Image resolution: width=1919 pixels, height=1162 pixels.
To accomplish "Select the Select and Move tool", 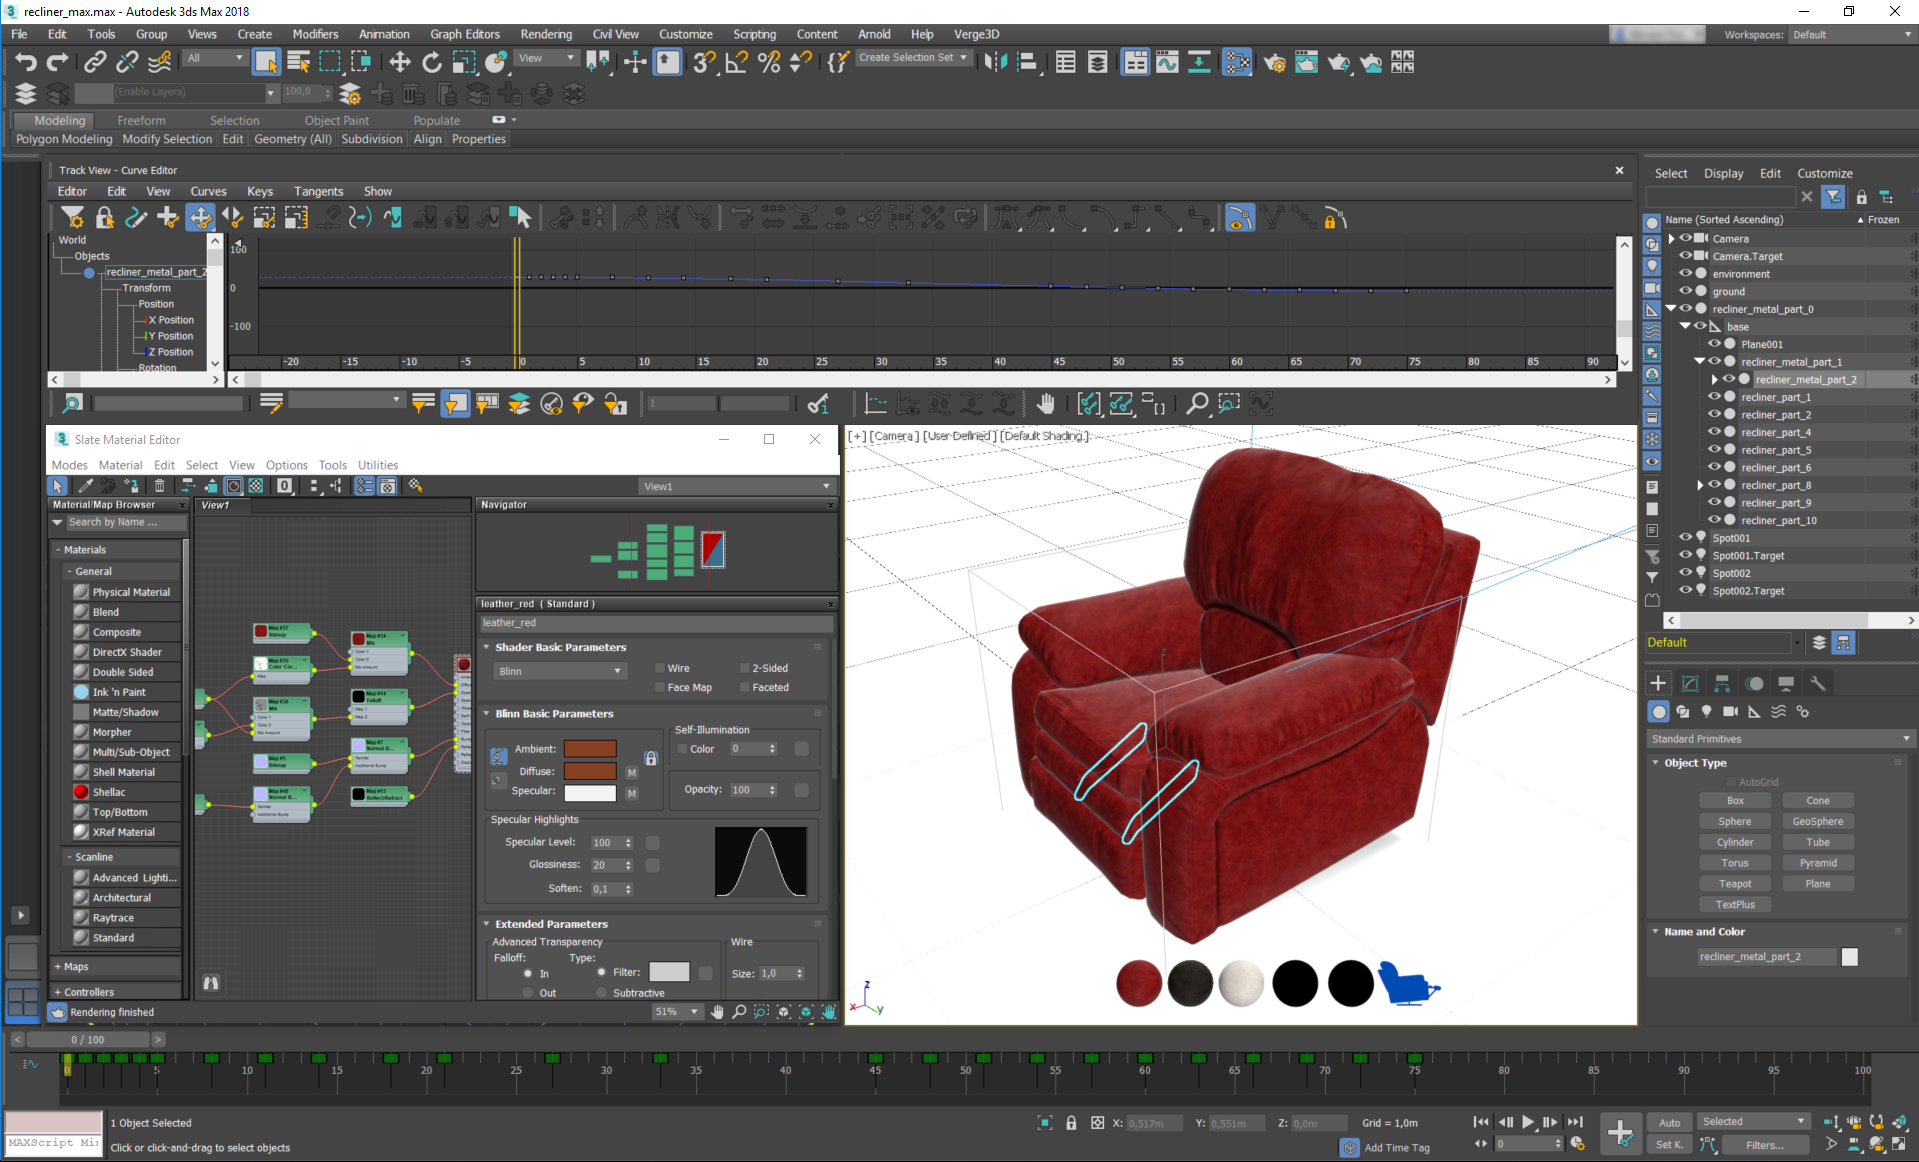I will pos(399,62).
